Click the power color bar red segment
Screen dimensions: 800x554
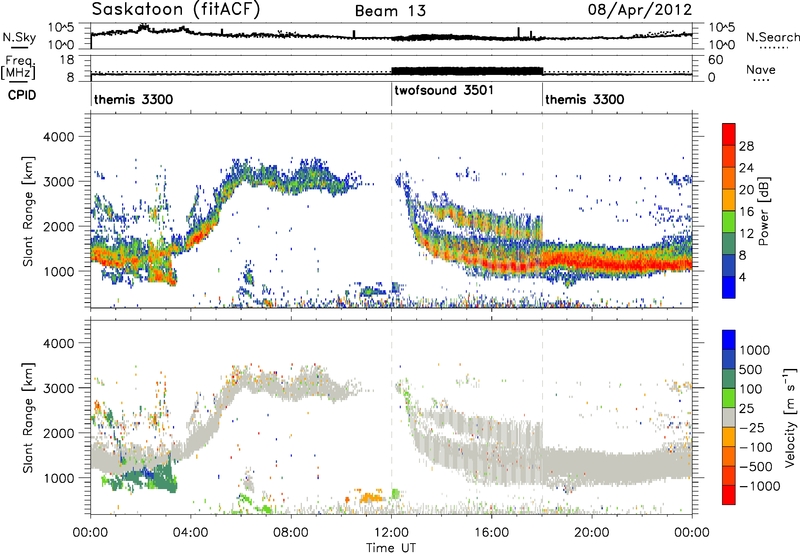[729, 134]
